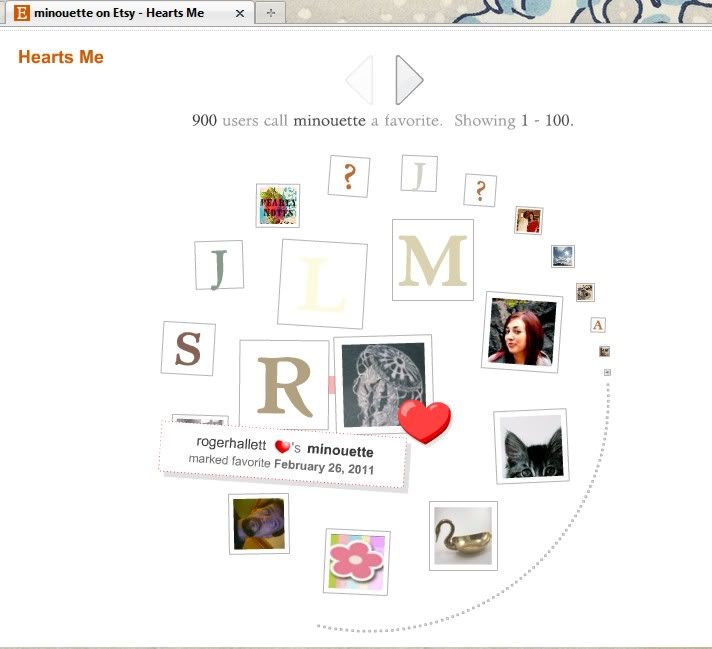This screenshot has width=712, height=649.
Task: Select the large letter R avatar tile
Action: pyautogui.click(x=284, y=386)
